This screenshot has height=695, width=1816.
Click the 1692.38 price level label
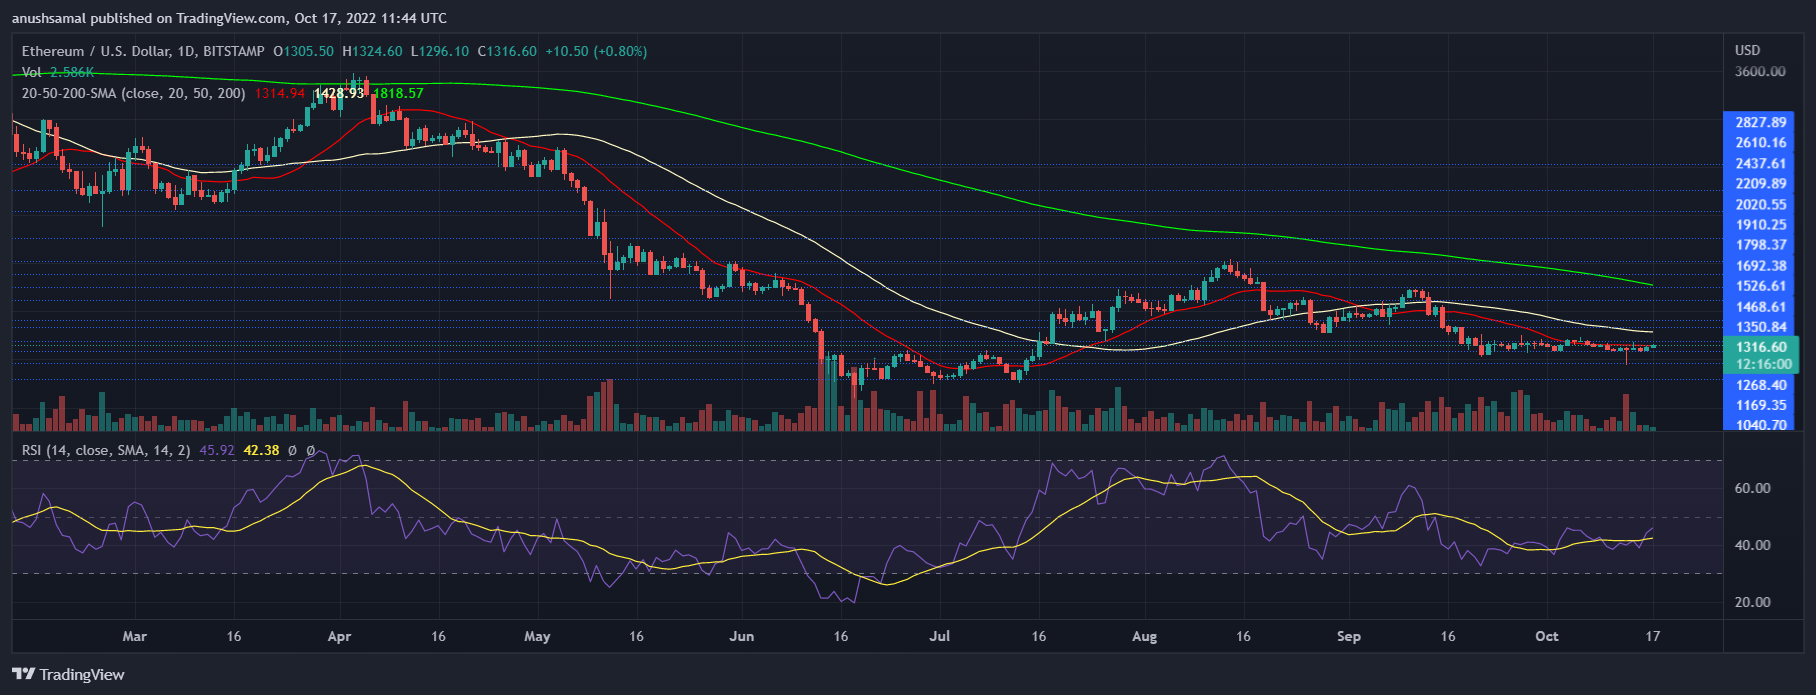pos(1760,266)
